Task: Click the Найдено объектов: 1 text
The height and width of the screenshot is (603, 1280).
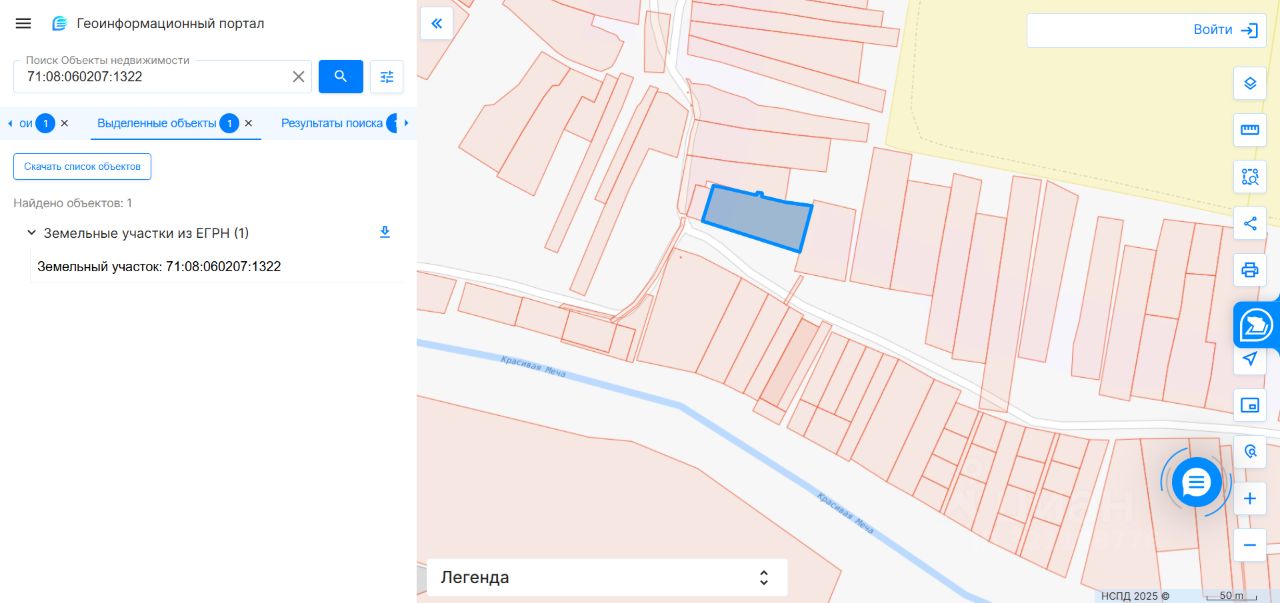Action: pos(73,203)
